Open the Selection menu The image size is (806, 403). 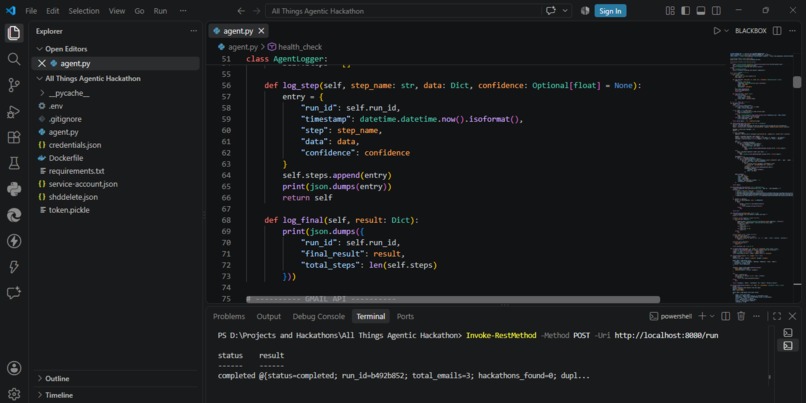pos(83,11)
